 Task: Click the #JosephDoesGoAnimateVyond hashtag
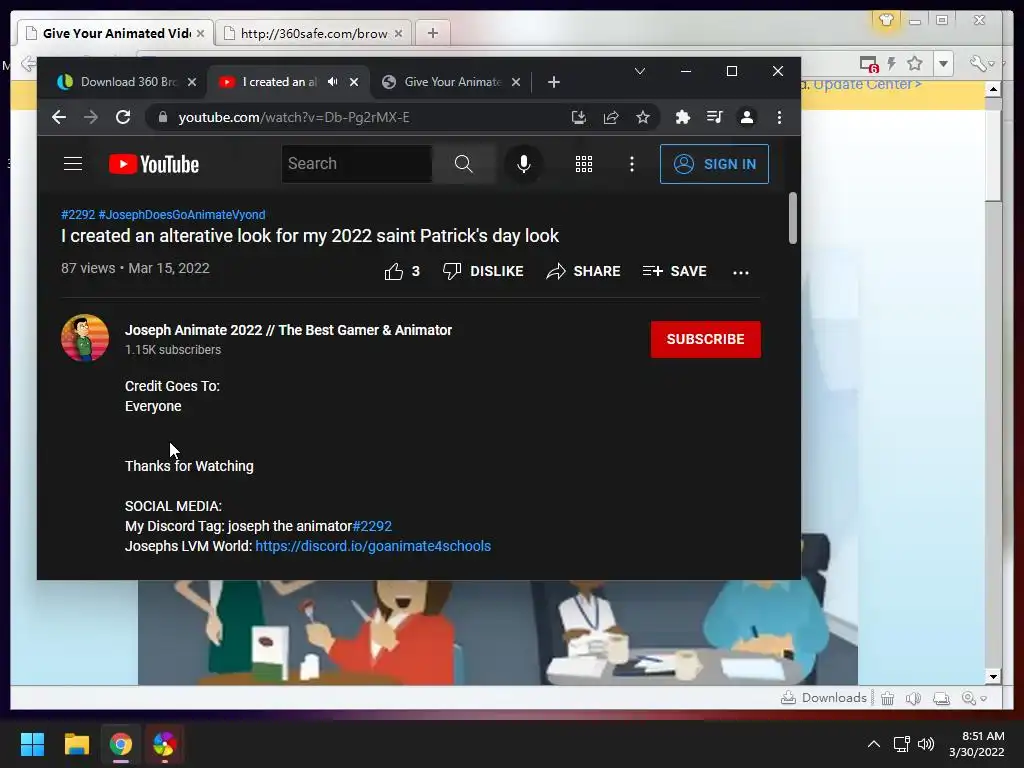click(182, 214)
